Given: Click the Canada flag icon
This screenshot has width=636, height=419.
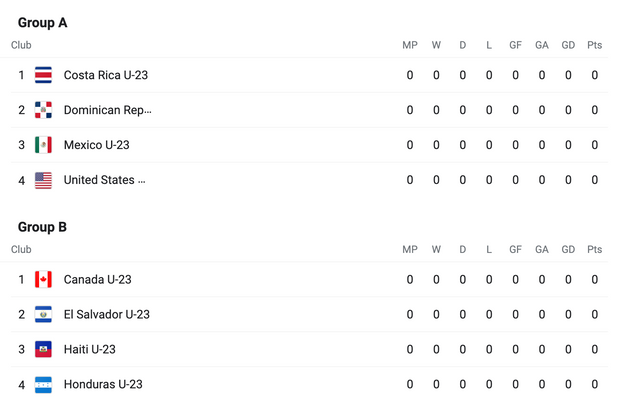Looking at the screenshot, I should (43, 280).
